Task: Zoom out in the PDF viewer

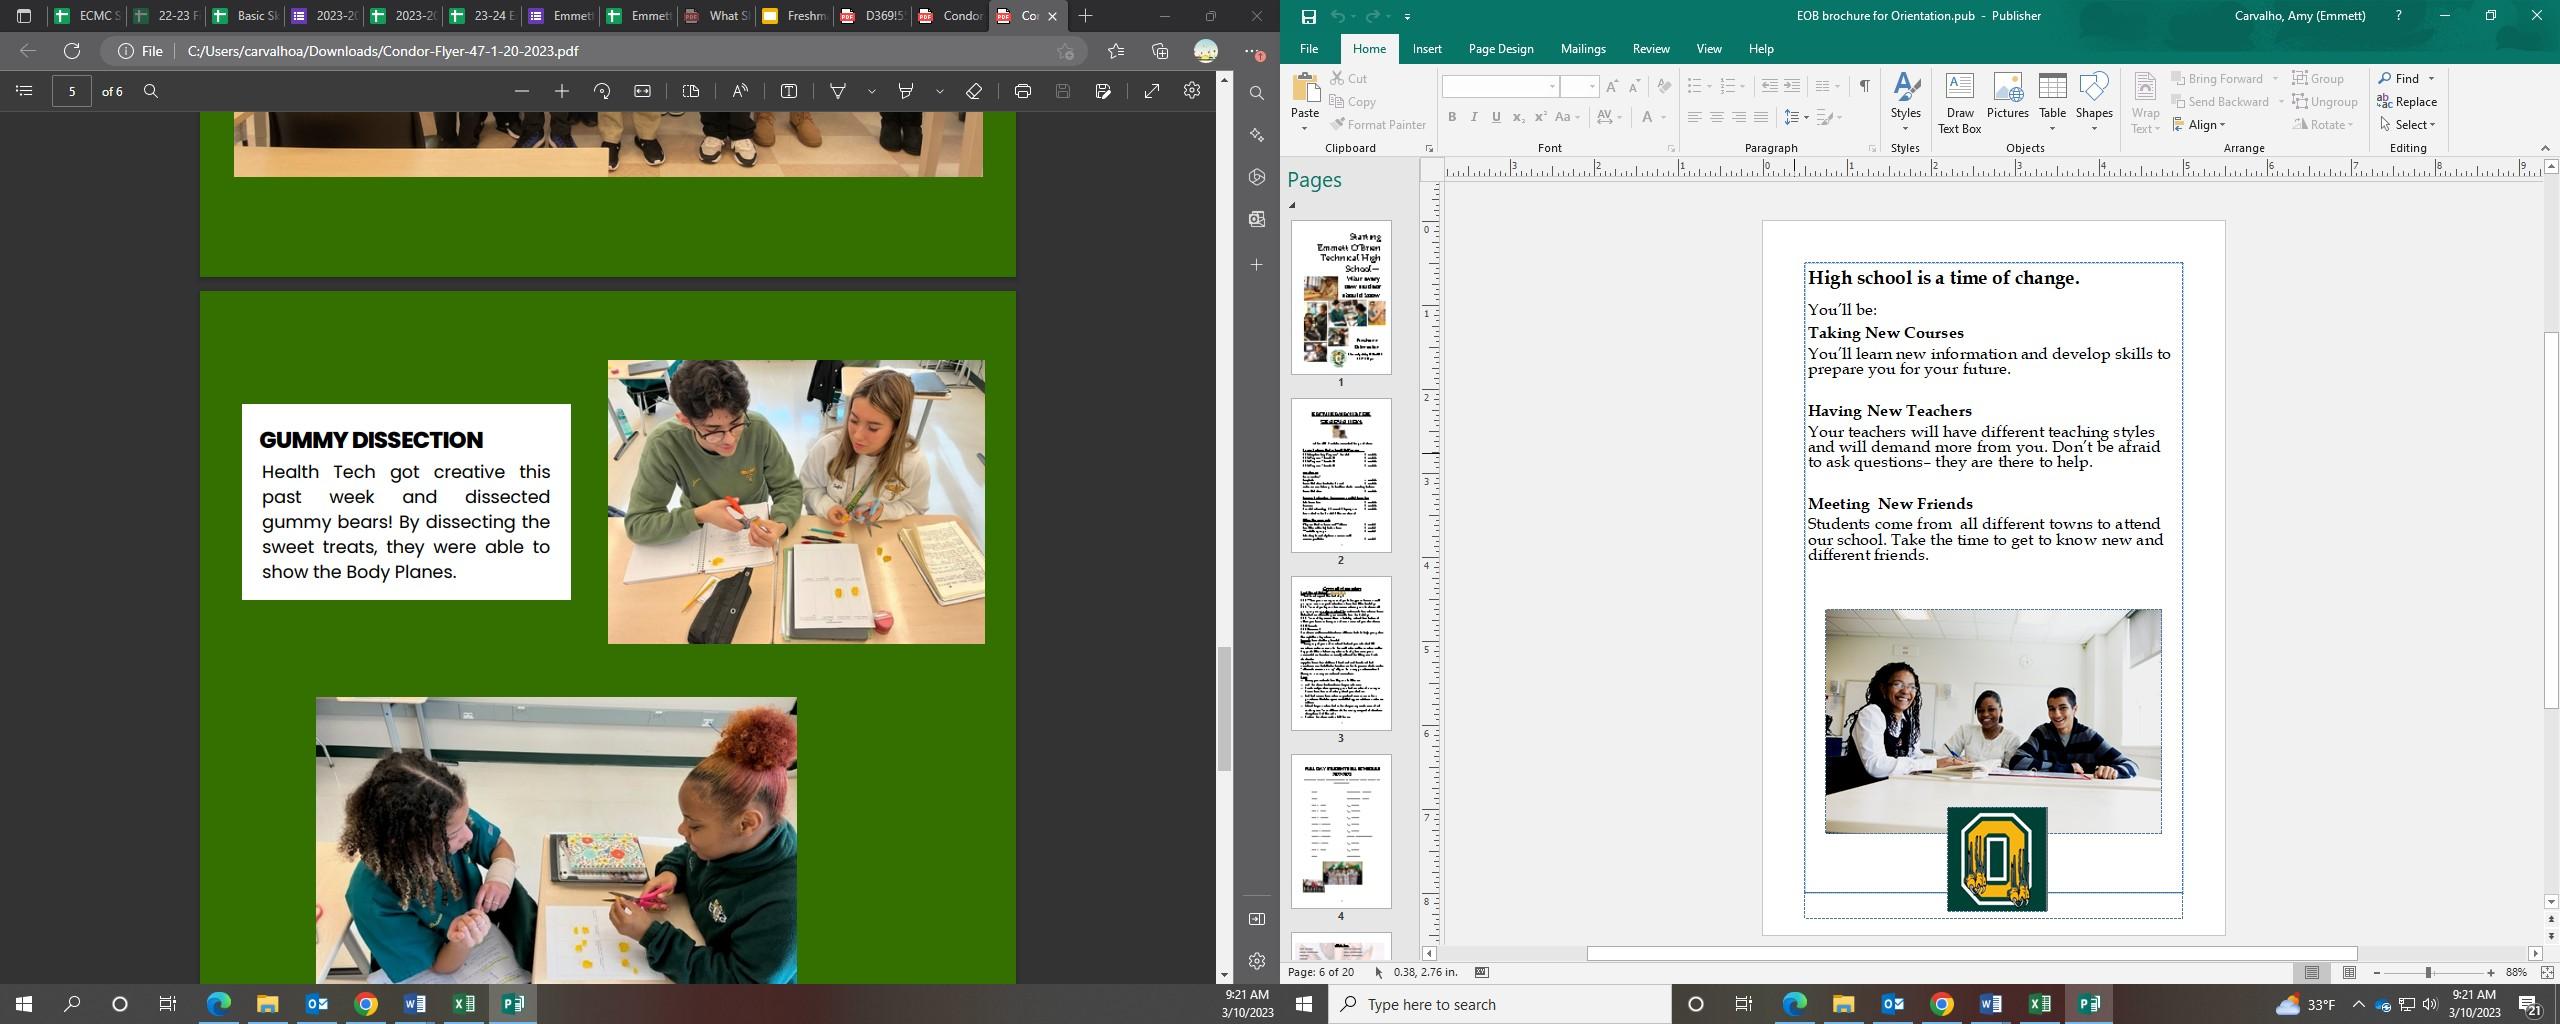Action: 521,91
